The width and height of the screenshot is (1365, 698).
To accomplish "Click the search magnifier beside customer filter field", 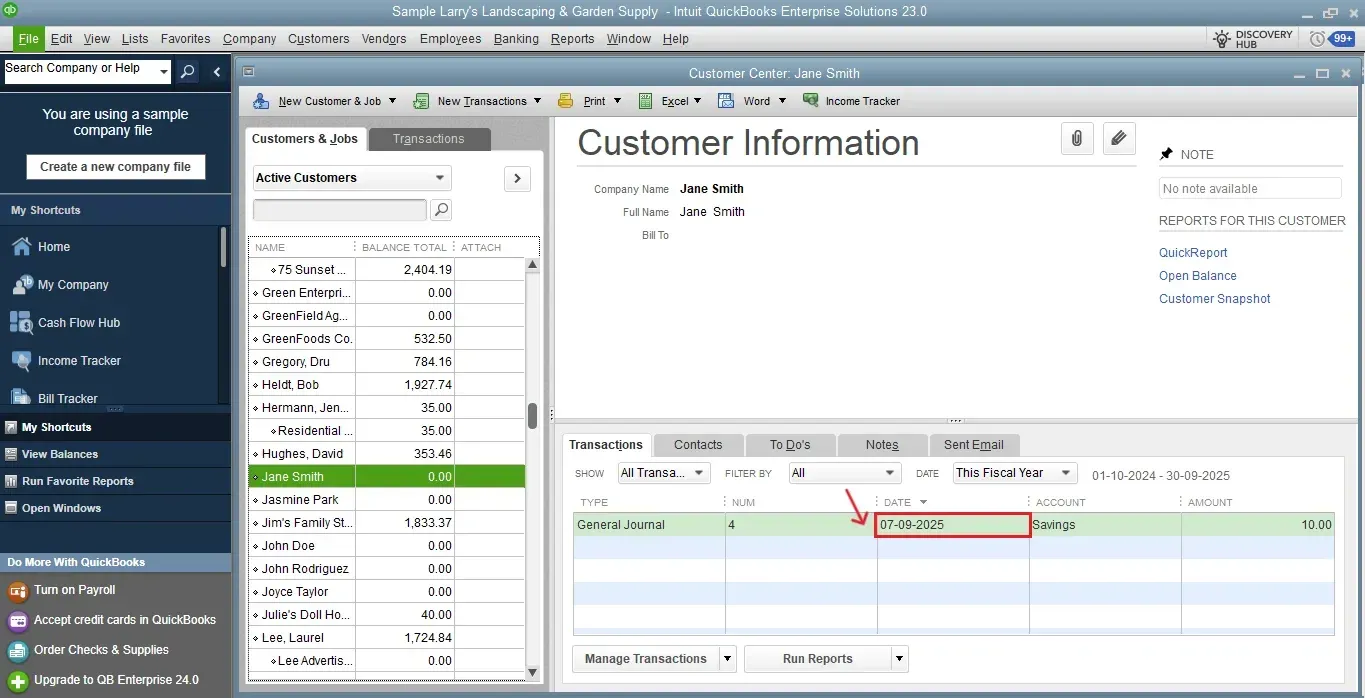I will tap(440, 210).
